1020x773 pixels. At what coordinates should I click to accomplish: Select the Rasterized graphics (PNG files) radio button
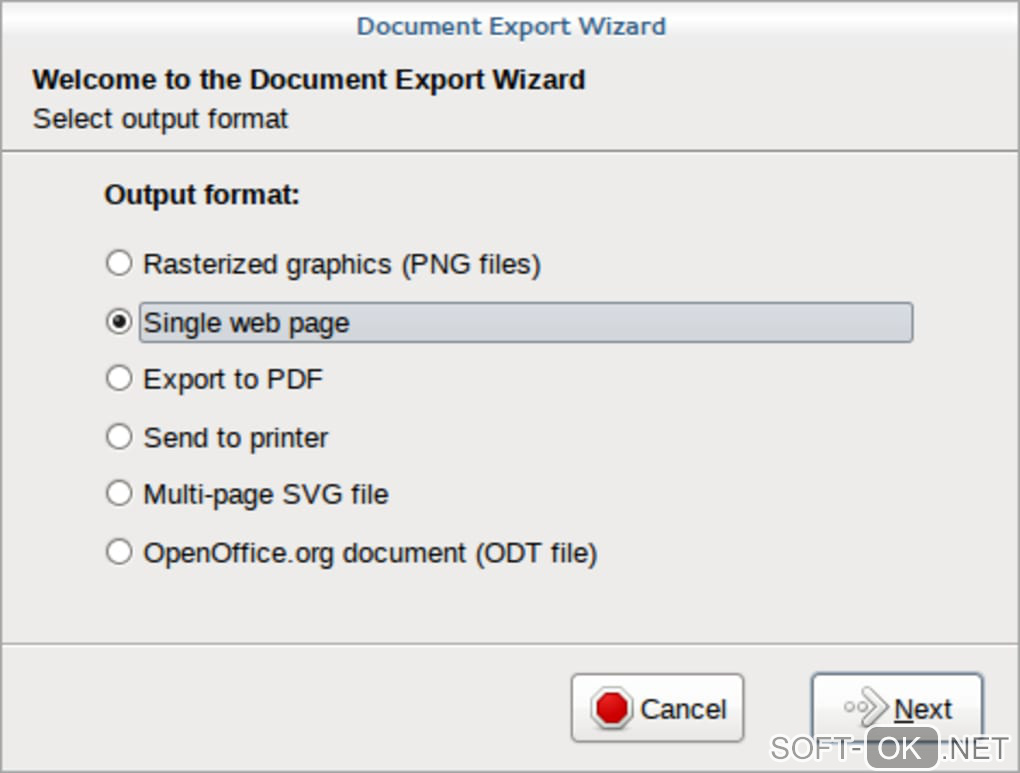point(119,264)
